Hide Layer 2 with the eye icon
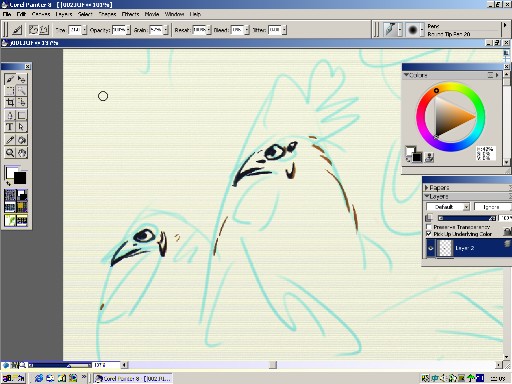 [x=431, y=248]
